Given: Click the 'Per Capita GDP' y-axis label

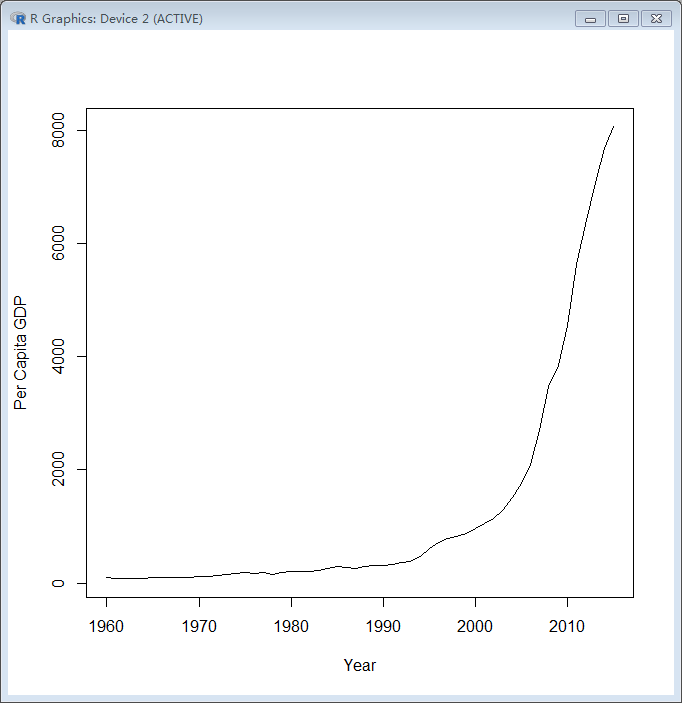Looking at the screenshot, I should point(20,354).
